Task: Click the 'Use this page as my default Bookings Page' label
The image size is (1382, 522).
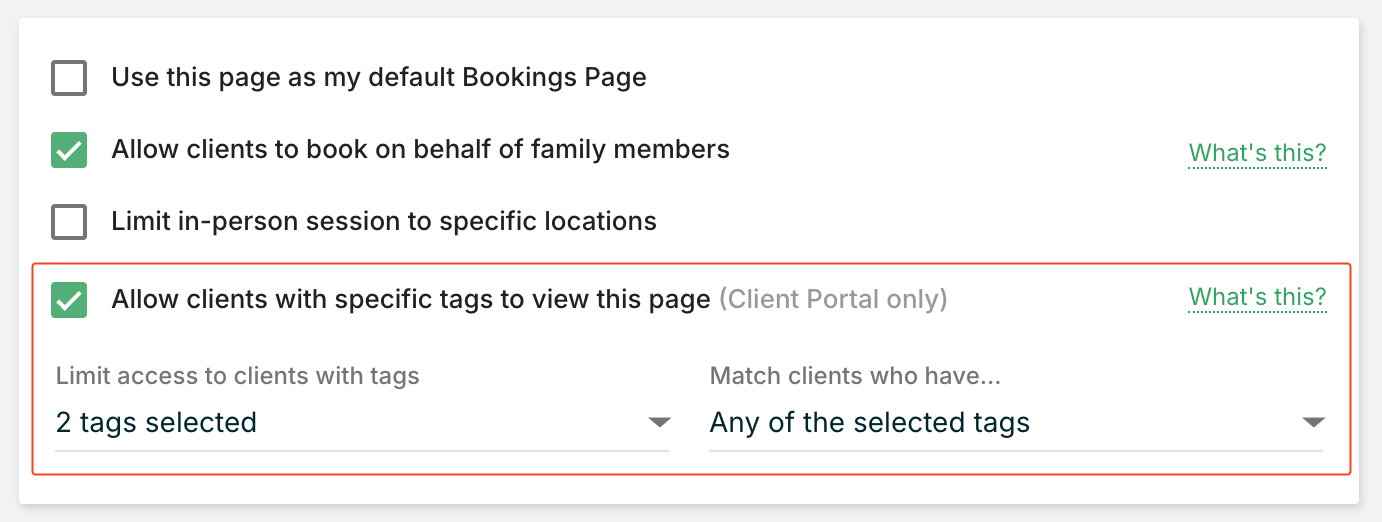Action: tap(378, 77)
